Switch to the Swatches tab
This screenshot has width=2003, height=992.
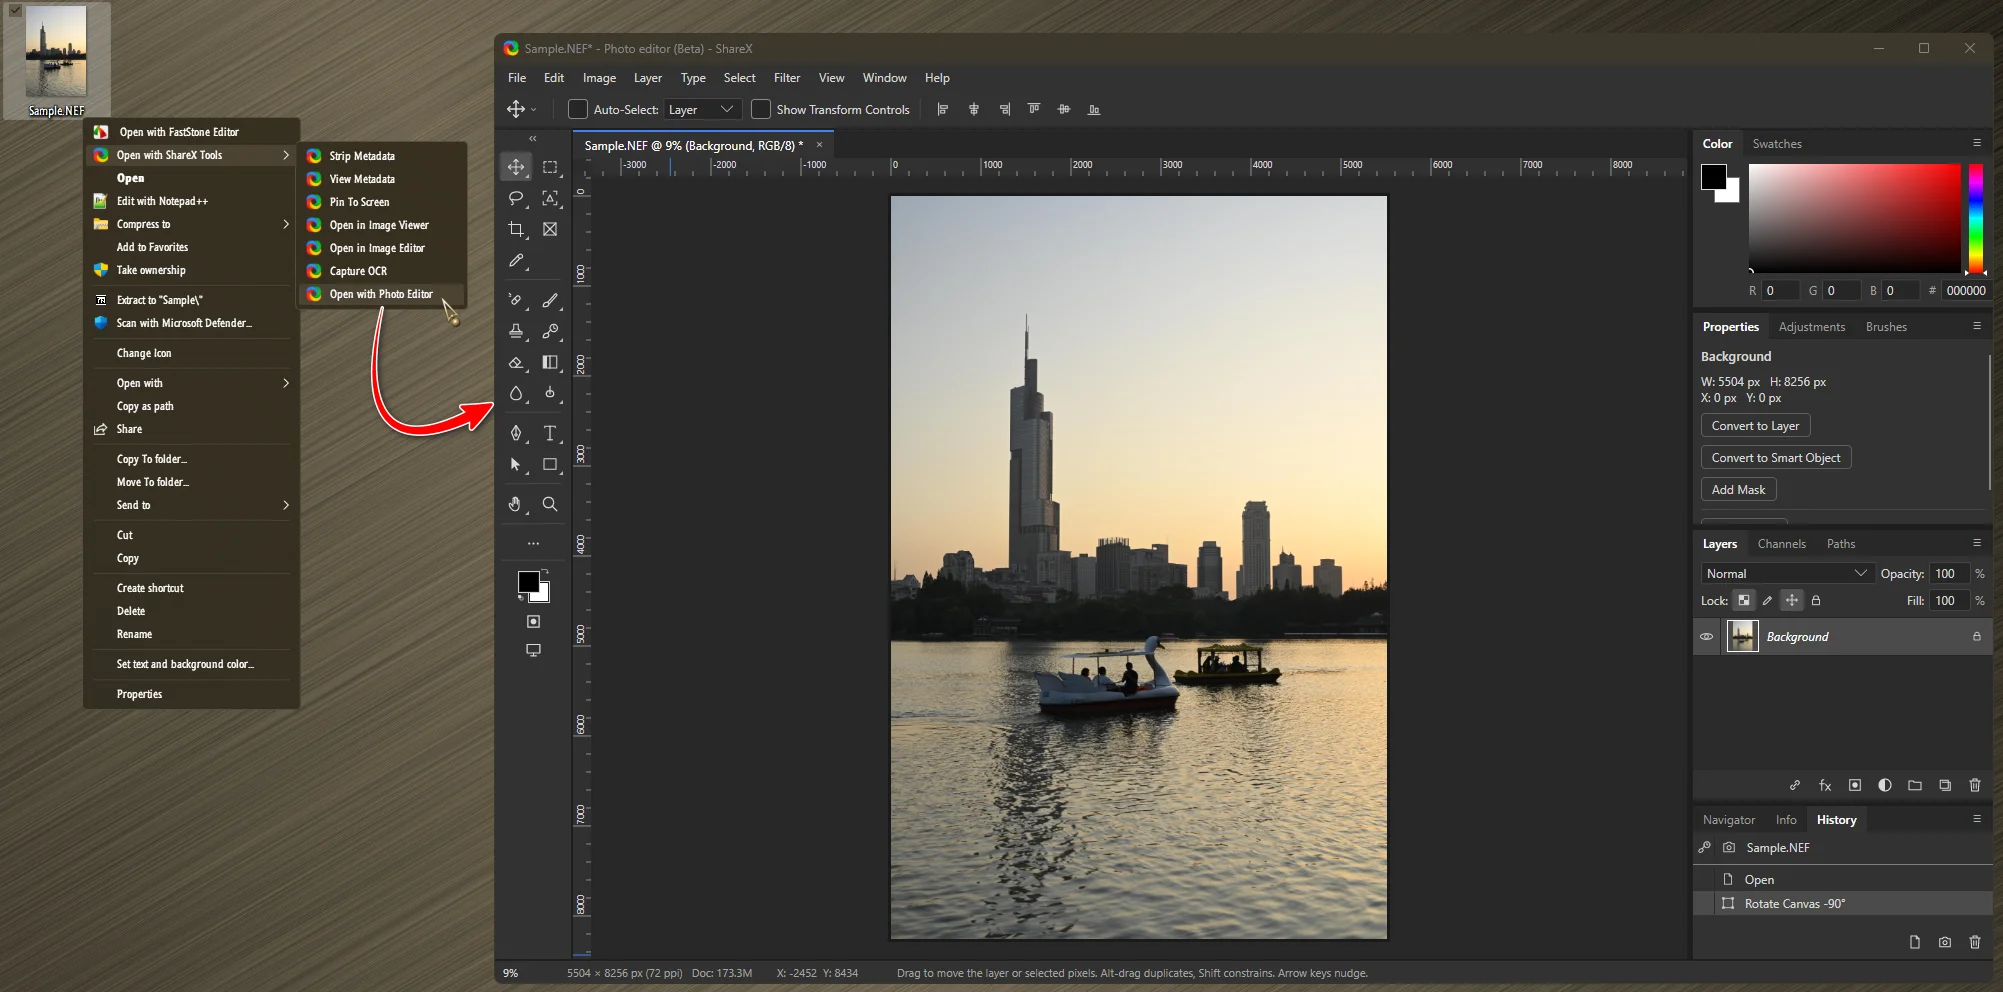1777,144
